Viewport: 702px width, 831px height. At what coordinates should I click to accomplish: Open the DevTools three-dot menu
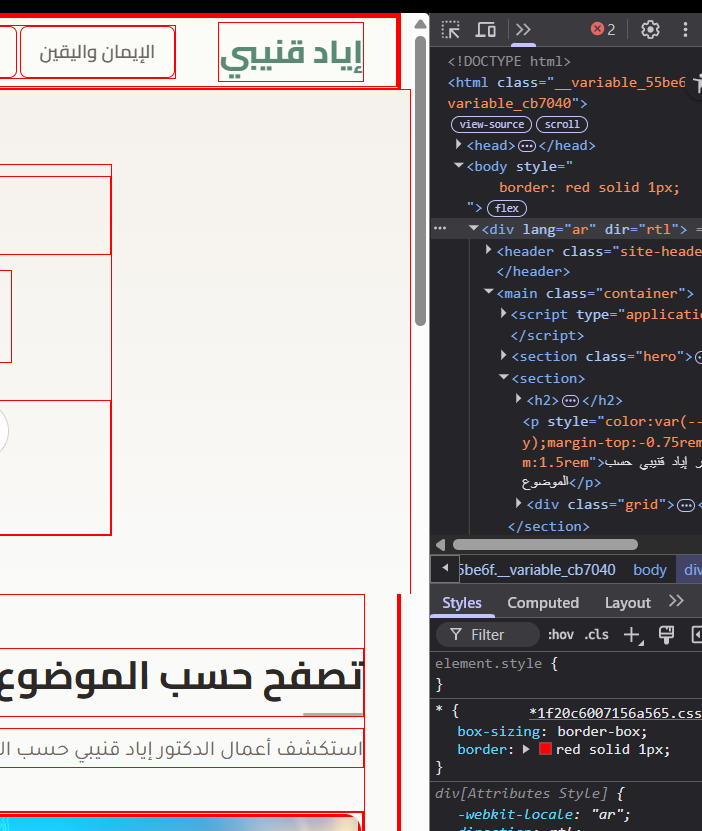click(x=685, y=30)
